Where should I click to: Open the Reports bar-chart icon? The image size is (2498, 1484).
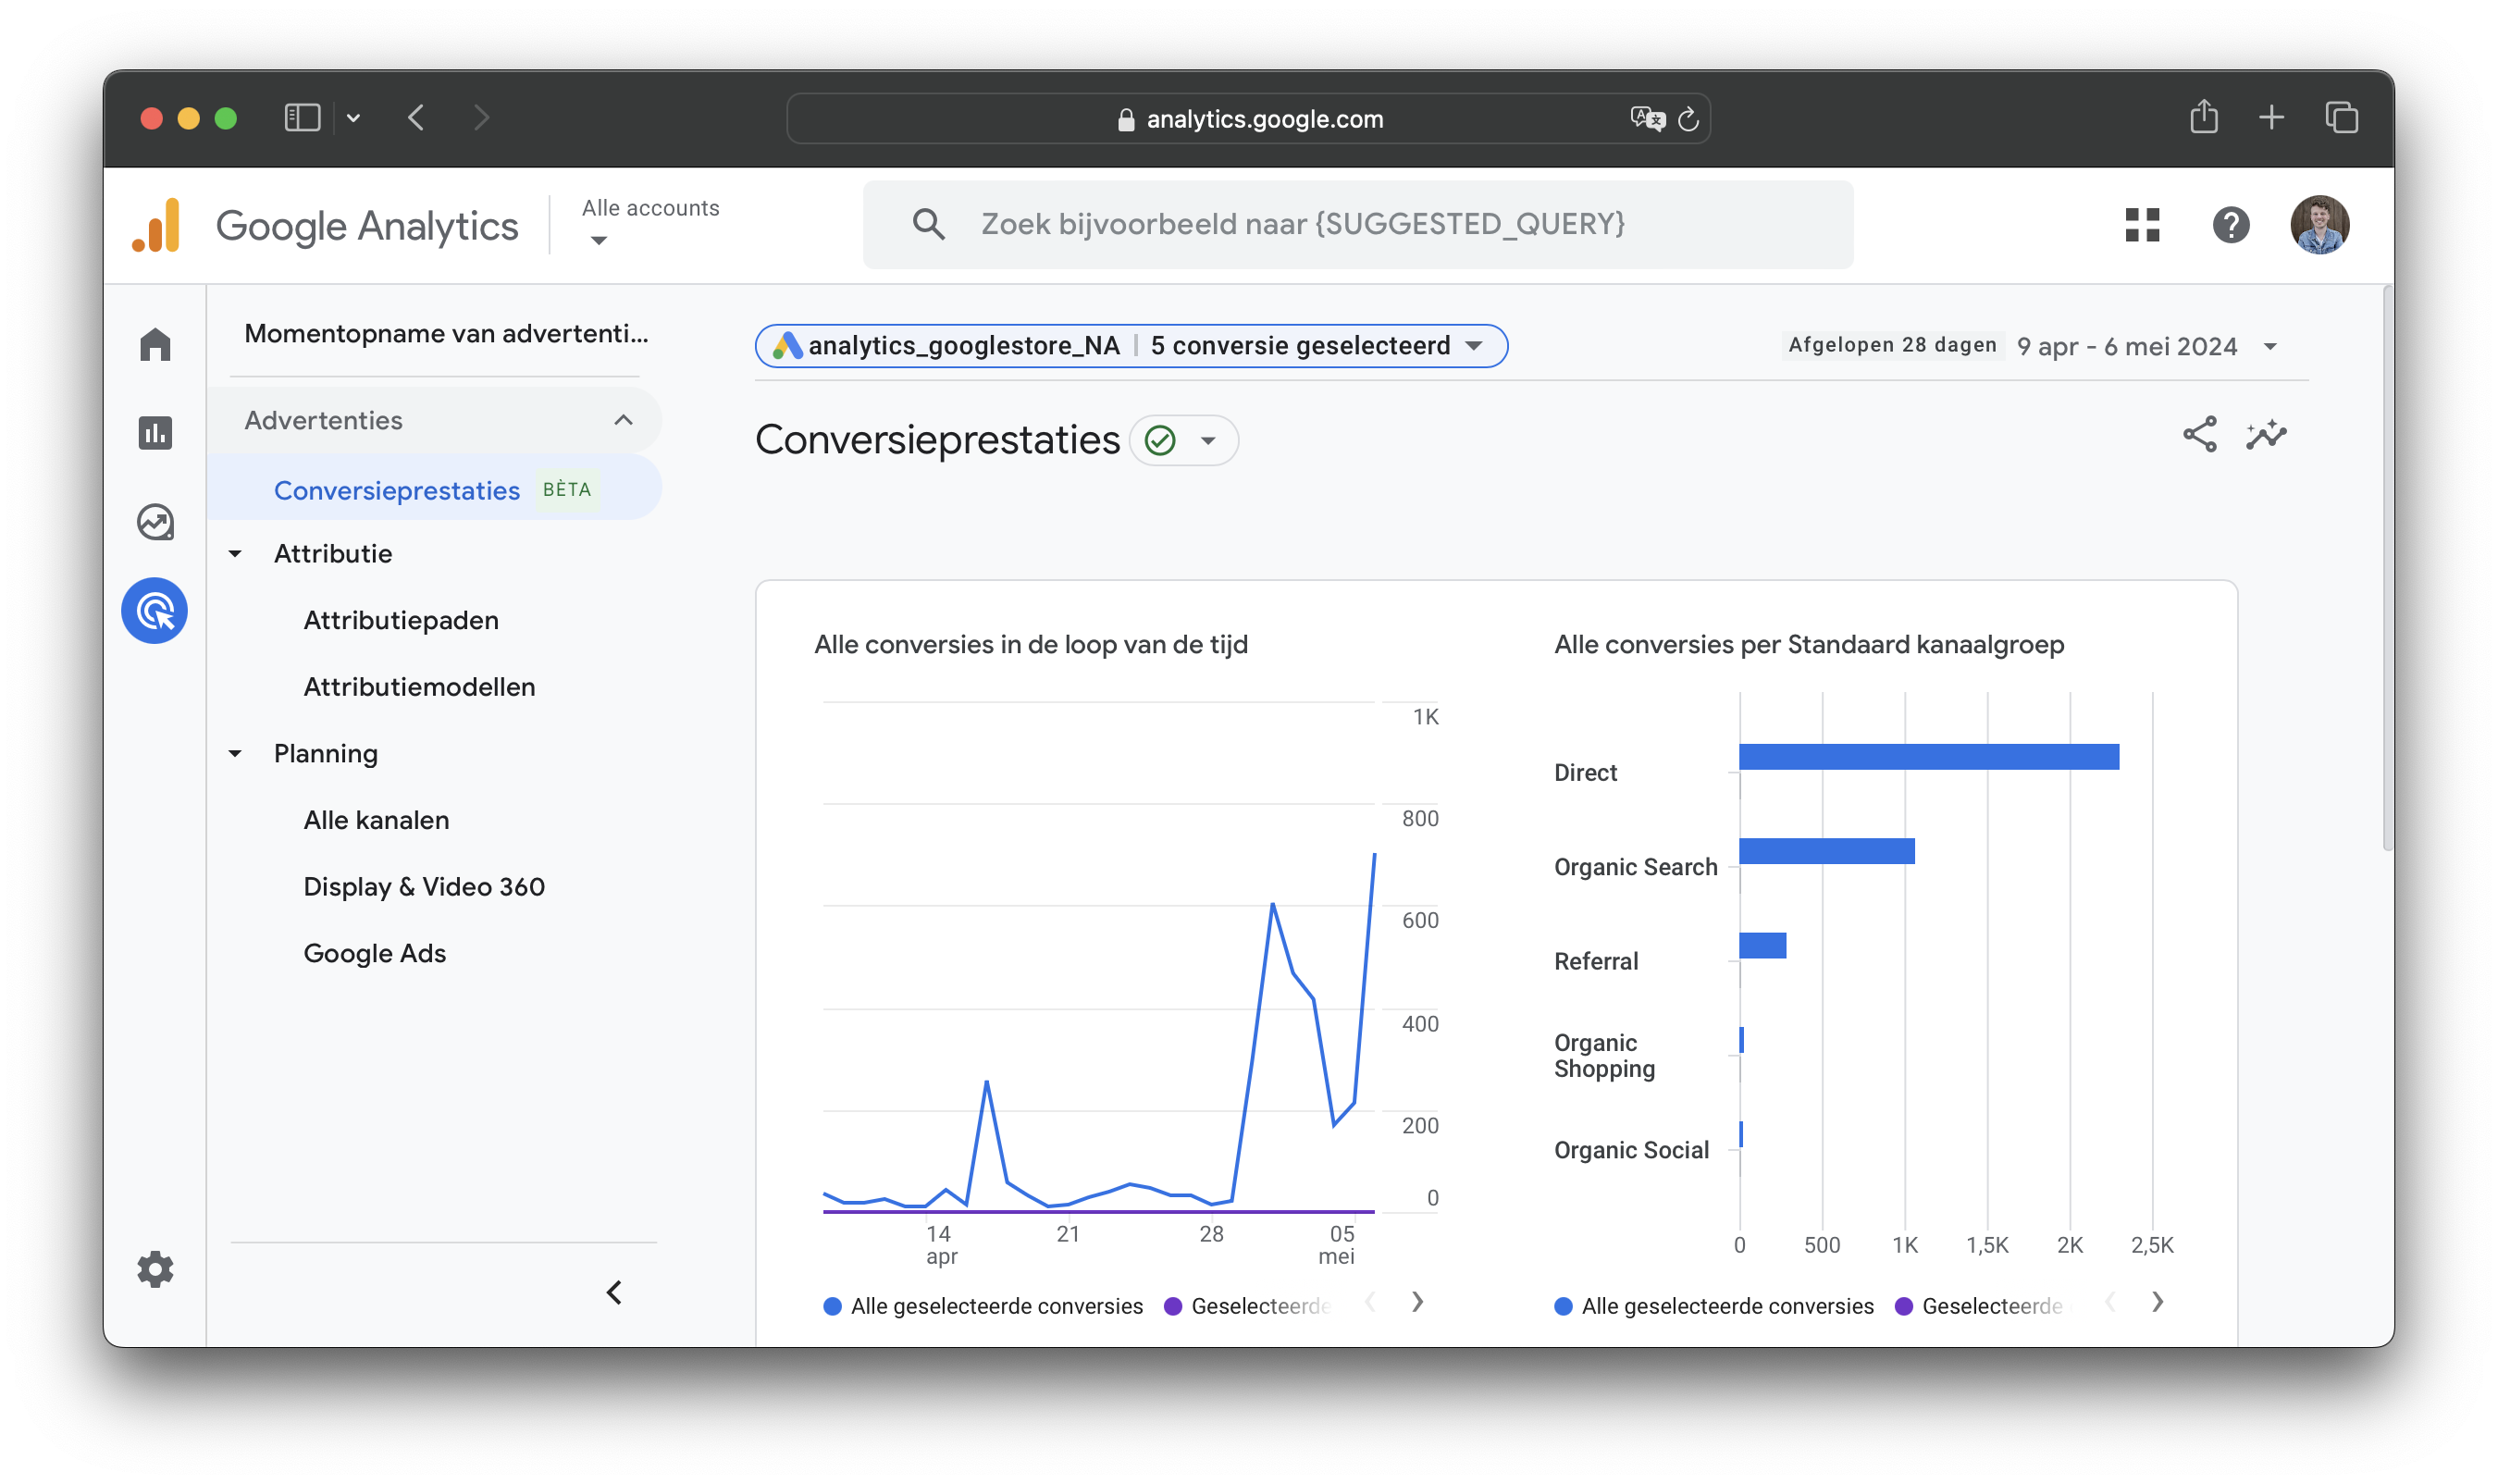[x=155, y=433]
